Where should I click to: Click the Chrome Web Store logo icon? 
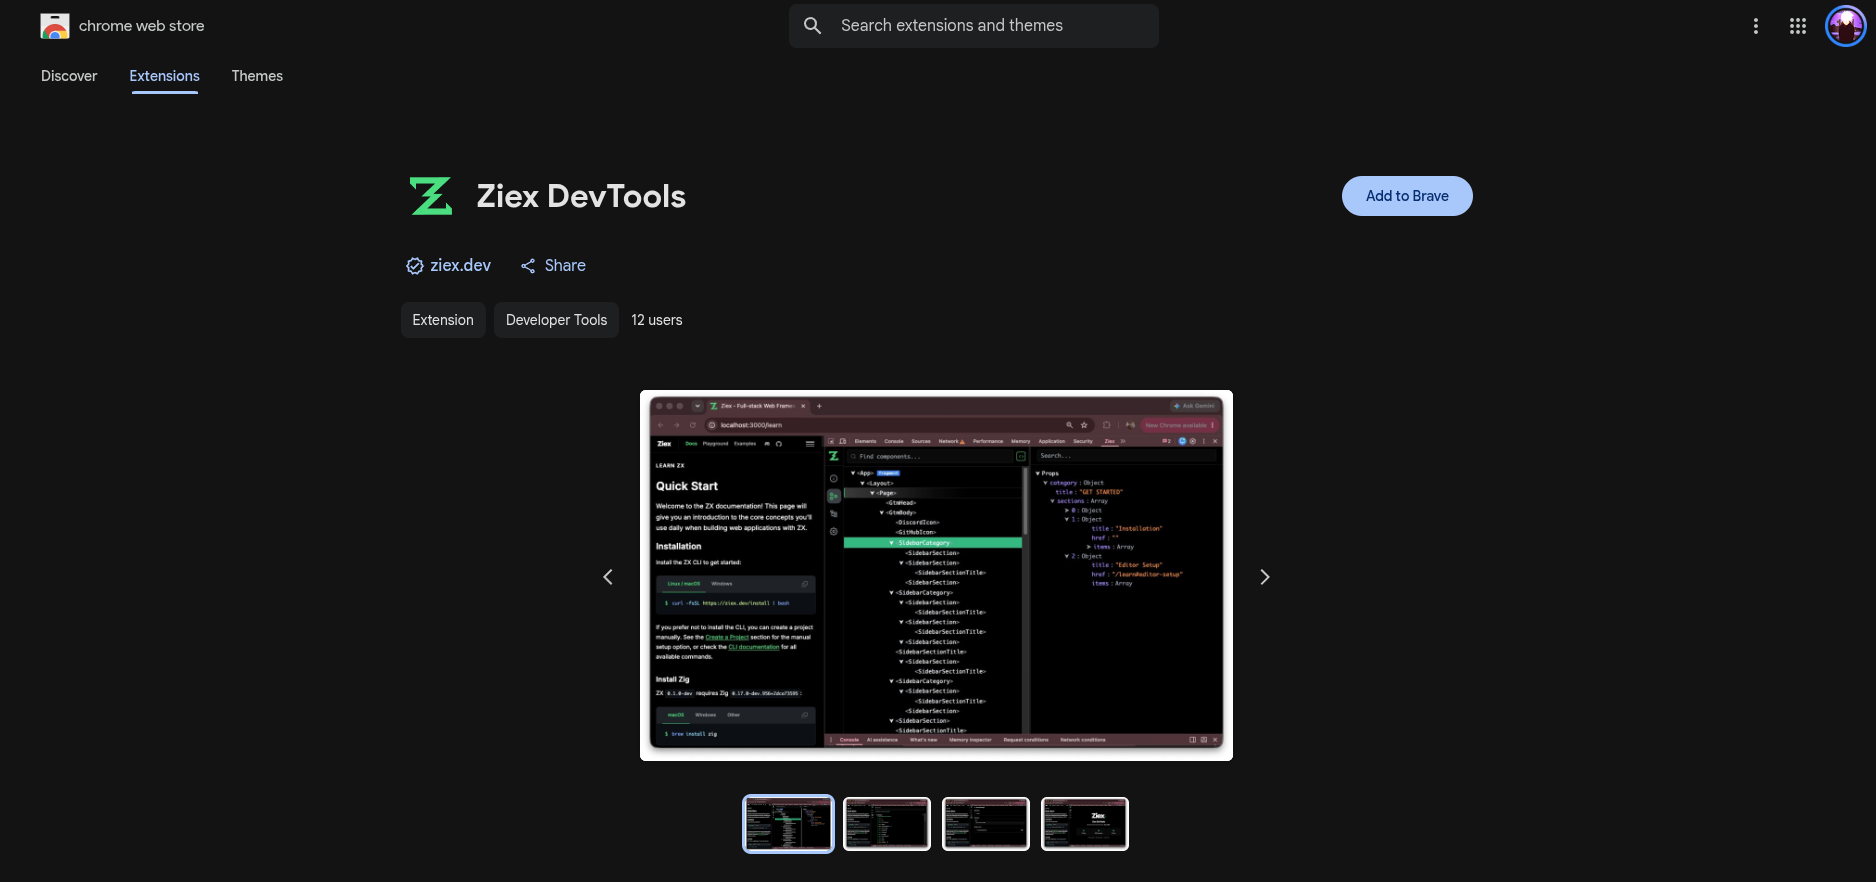pyautogui.click(x=55, y=26)
